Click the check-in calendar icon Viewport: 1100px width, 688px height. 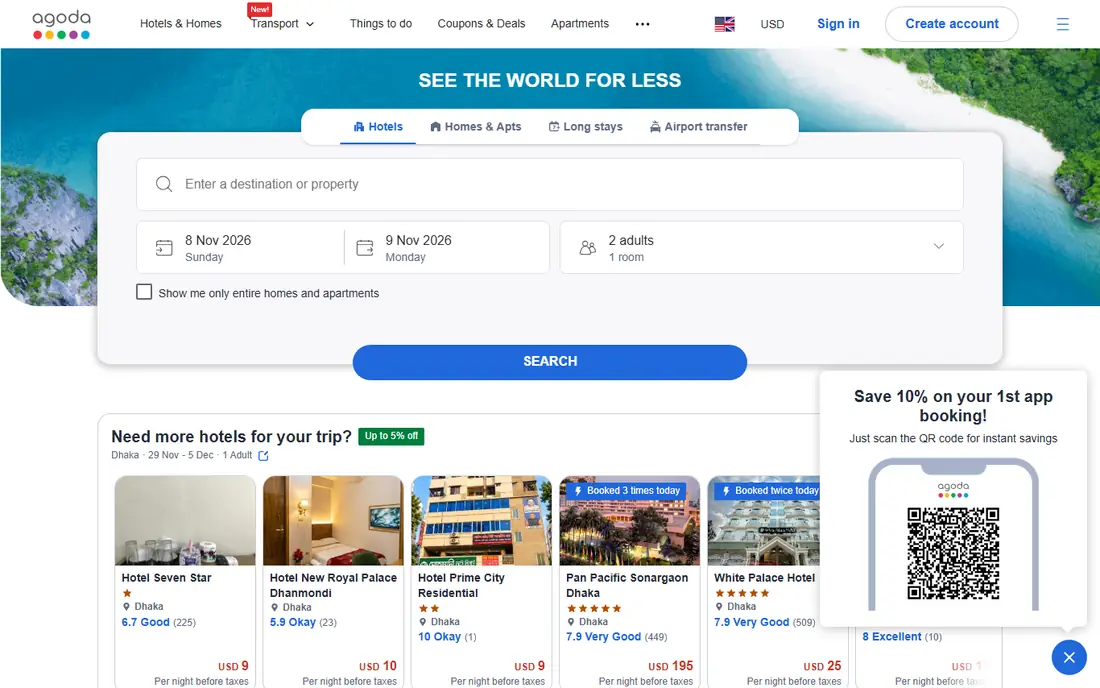click(x=164, y=248)
